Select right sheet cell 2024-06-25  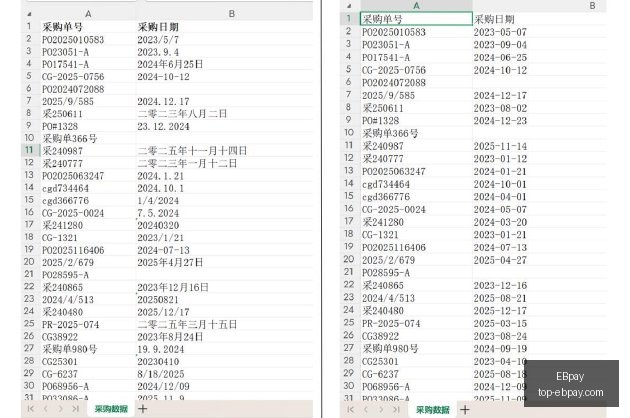(540, 57)
